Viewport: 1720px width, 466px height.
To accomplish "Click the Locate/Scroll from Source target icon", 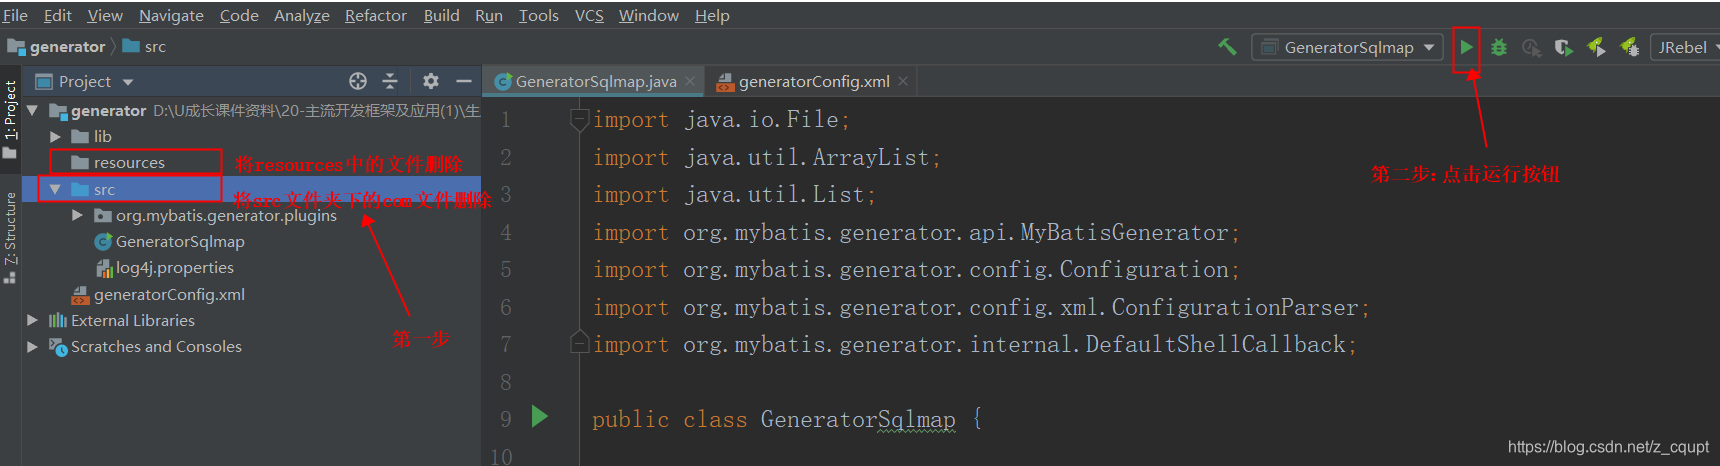I will pos(358,81).
